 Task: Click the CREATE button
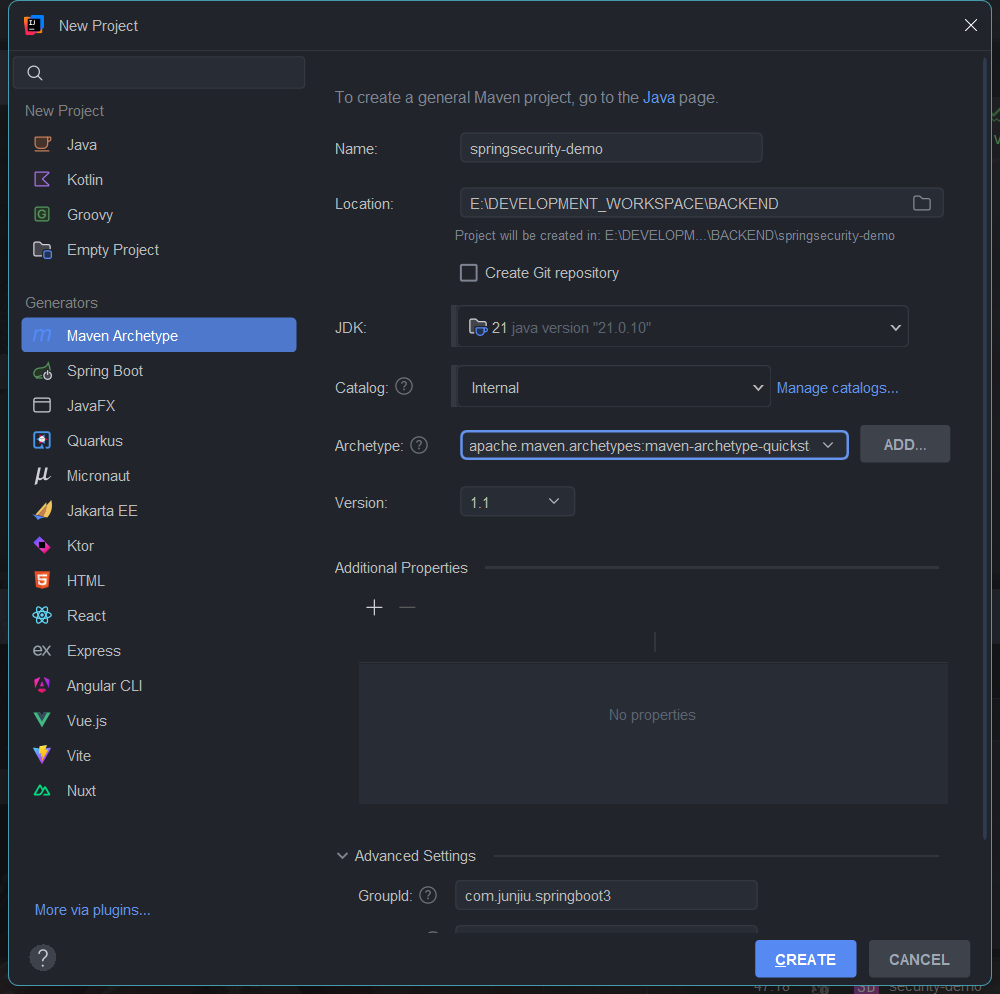[805, 959]
